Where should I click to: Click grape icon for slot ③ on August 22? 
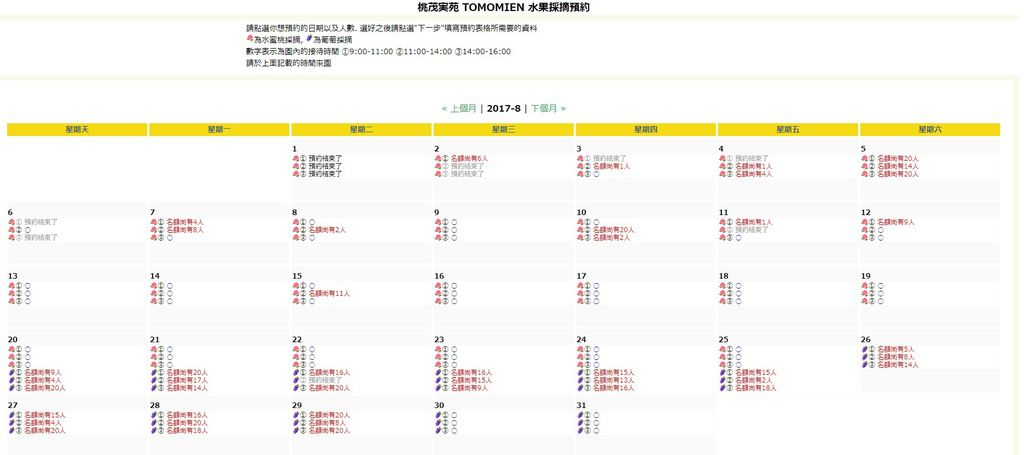pyautogui.click(x=295, y=388)
